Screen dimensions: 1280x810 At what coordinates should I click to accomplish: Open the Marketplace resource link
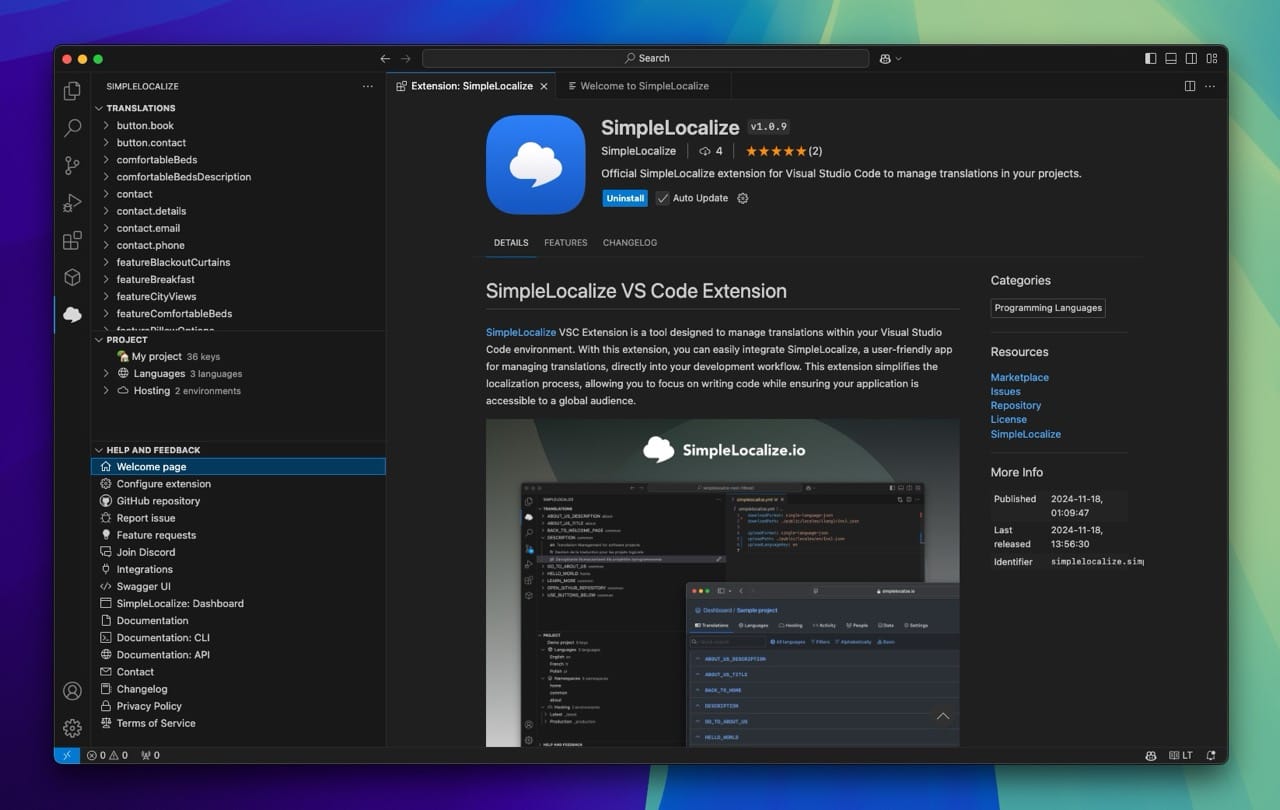click(x=1019, y=378)
